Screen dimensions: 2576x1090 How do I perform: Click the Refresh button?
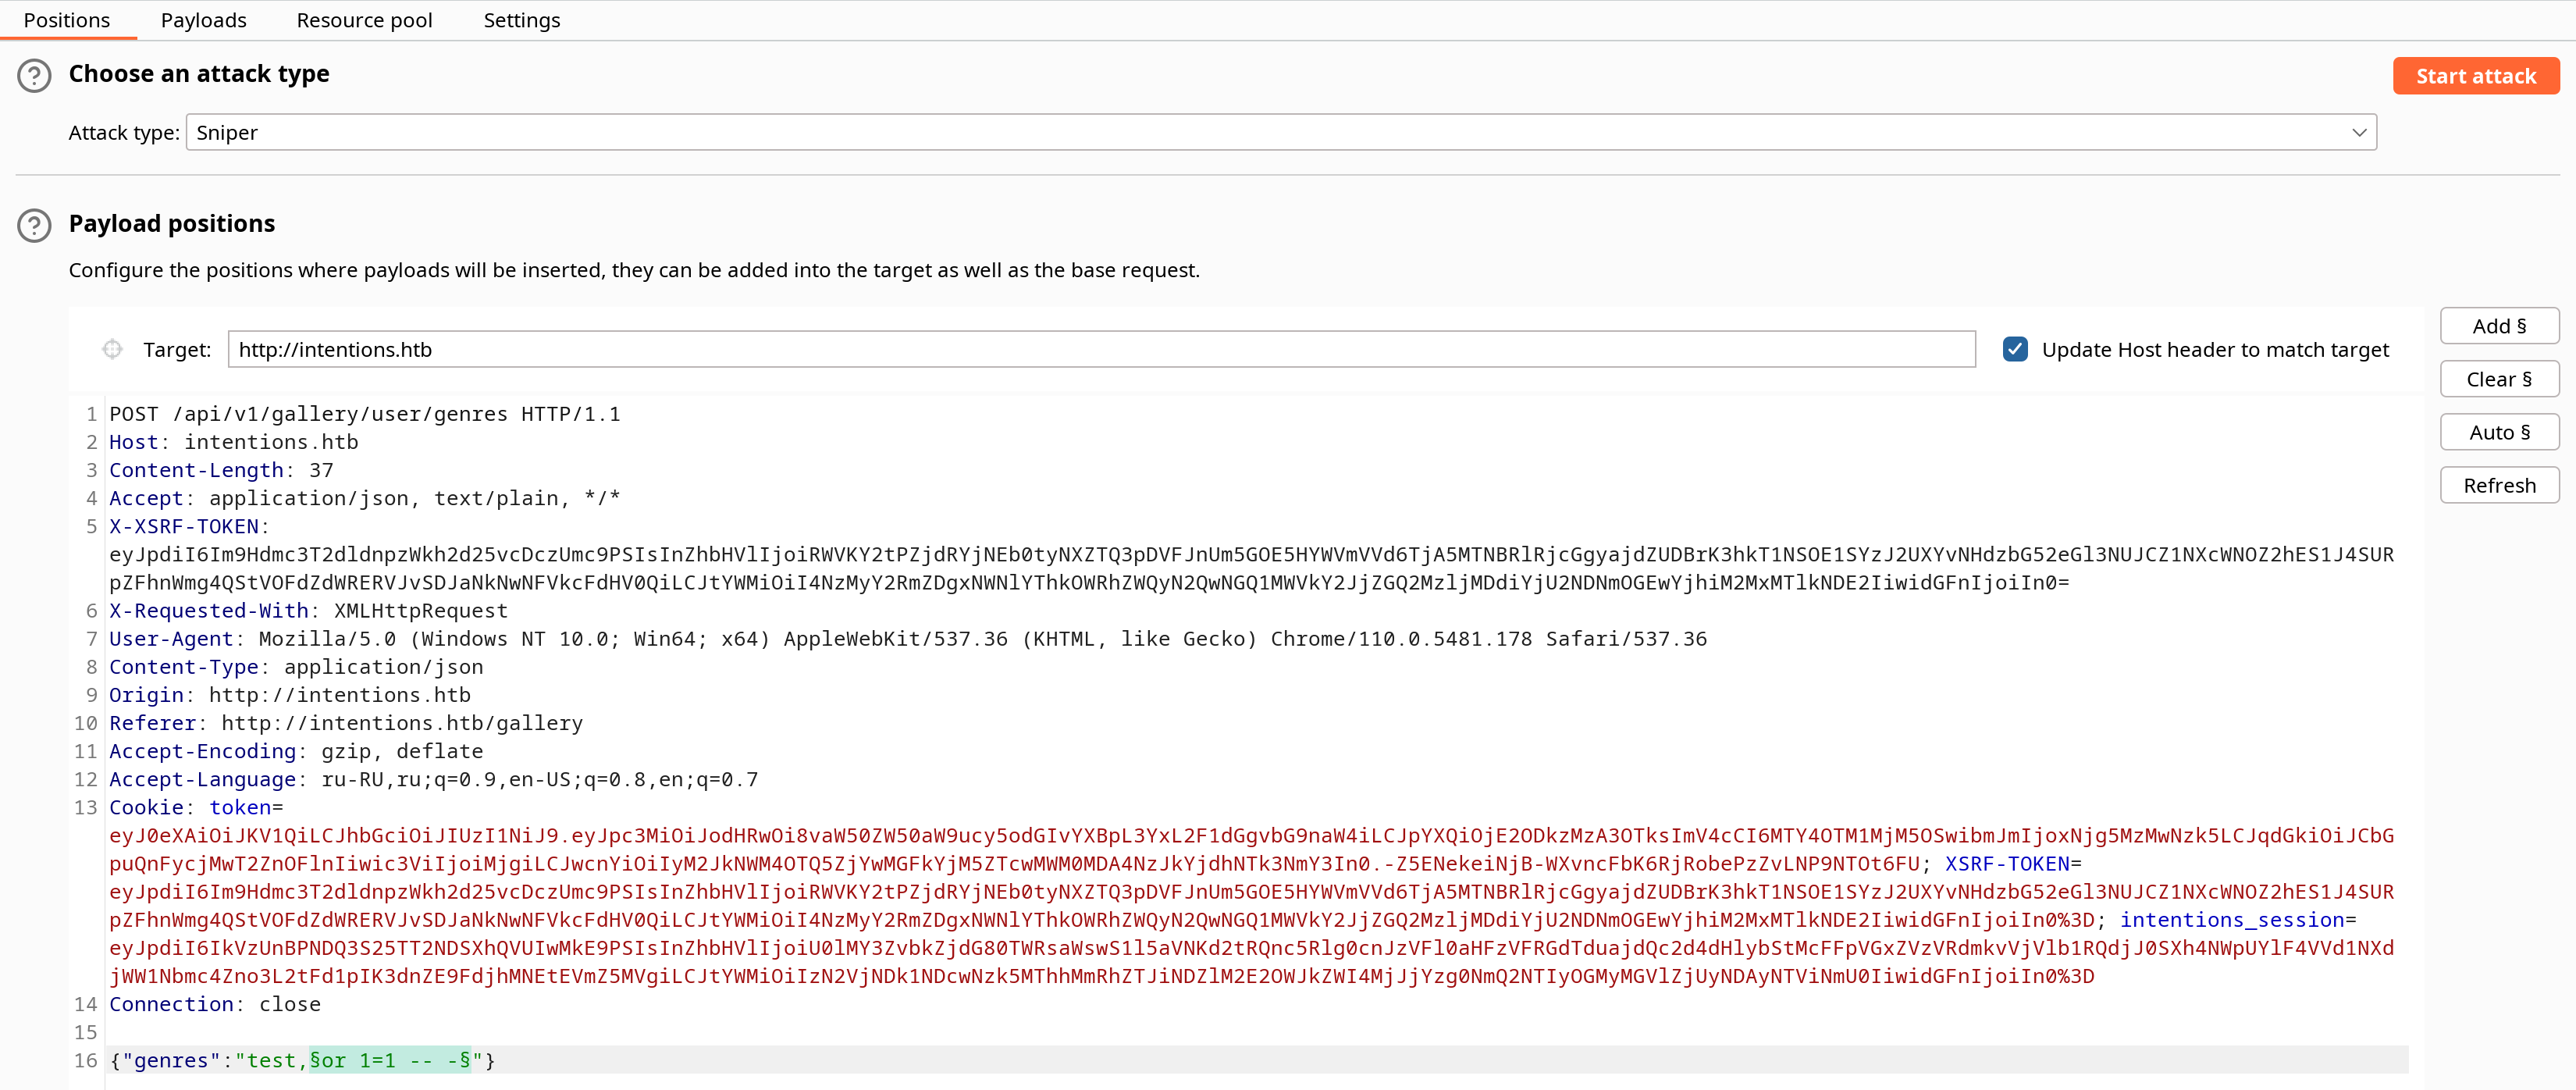pyautogui.click(x=2498, y=486)
